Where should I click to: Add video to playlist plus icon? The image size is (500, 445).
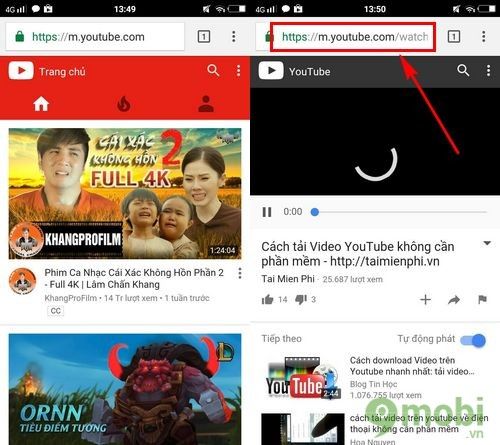click(x=425, y=300)
